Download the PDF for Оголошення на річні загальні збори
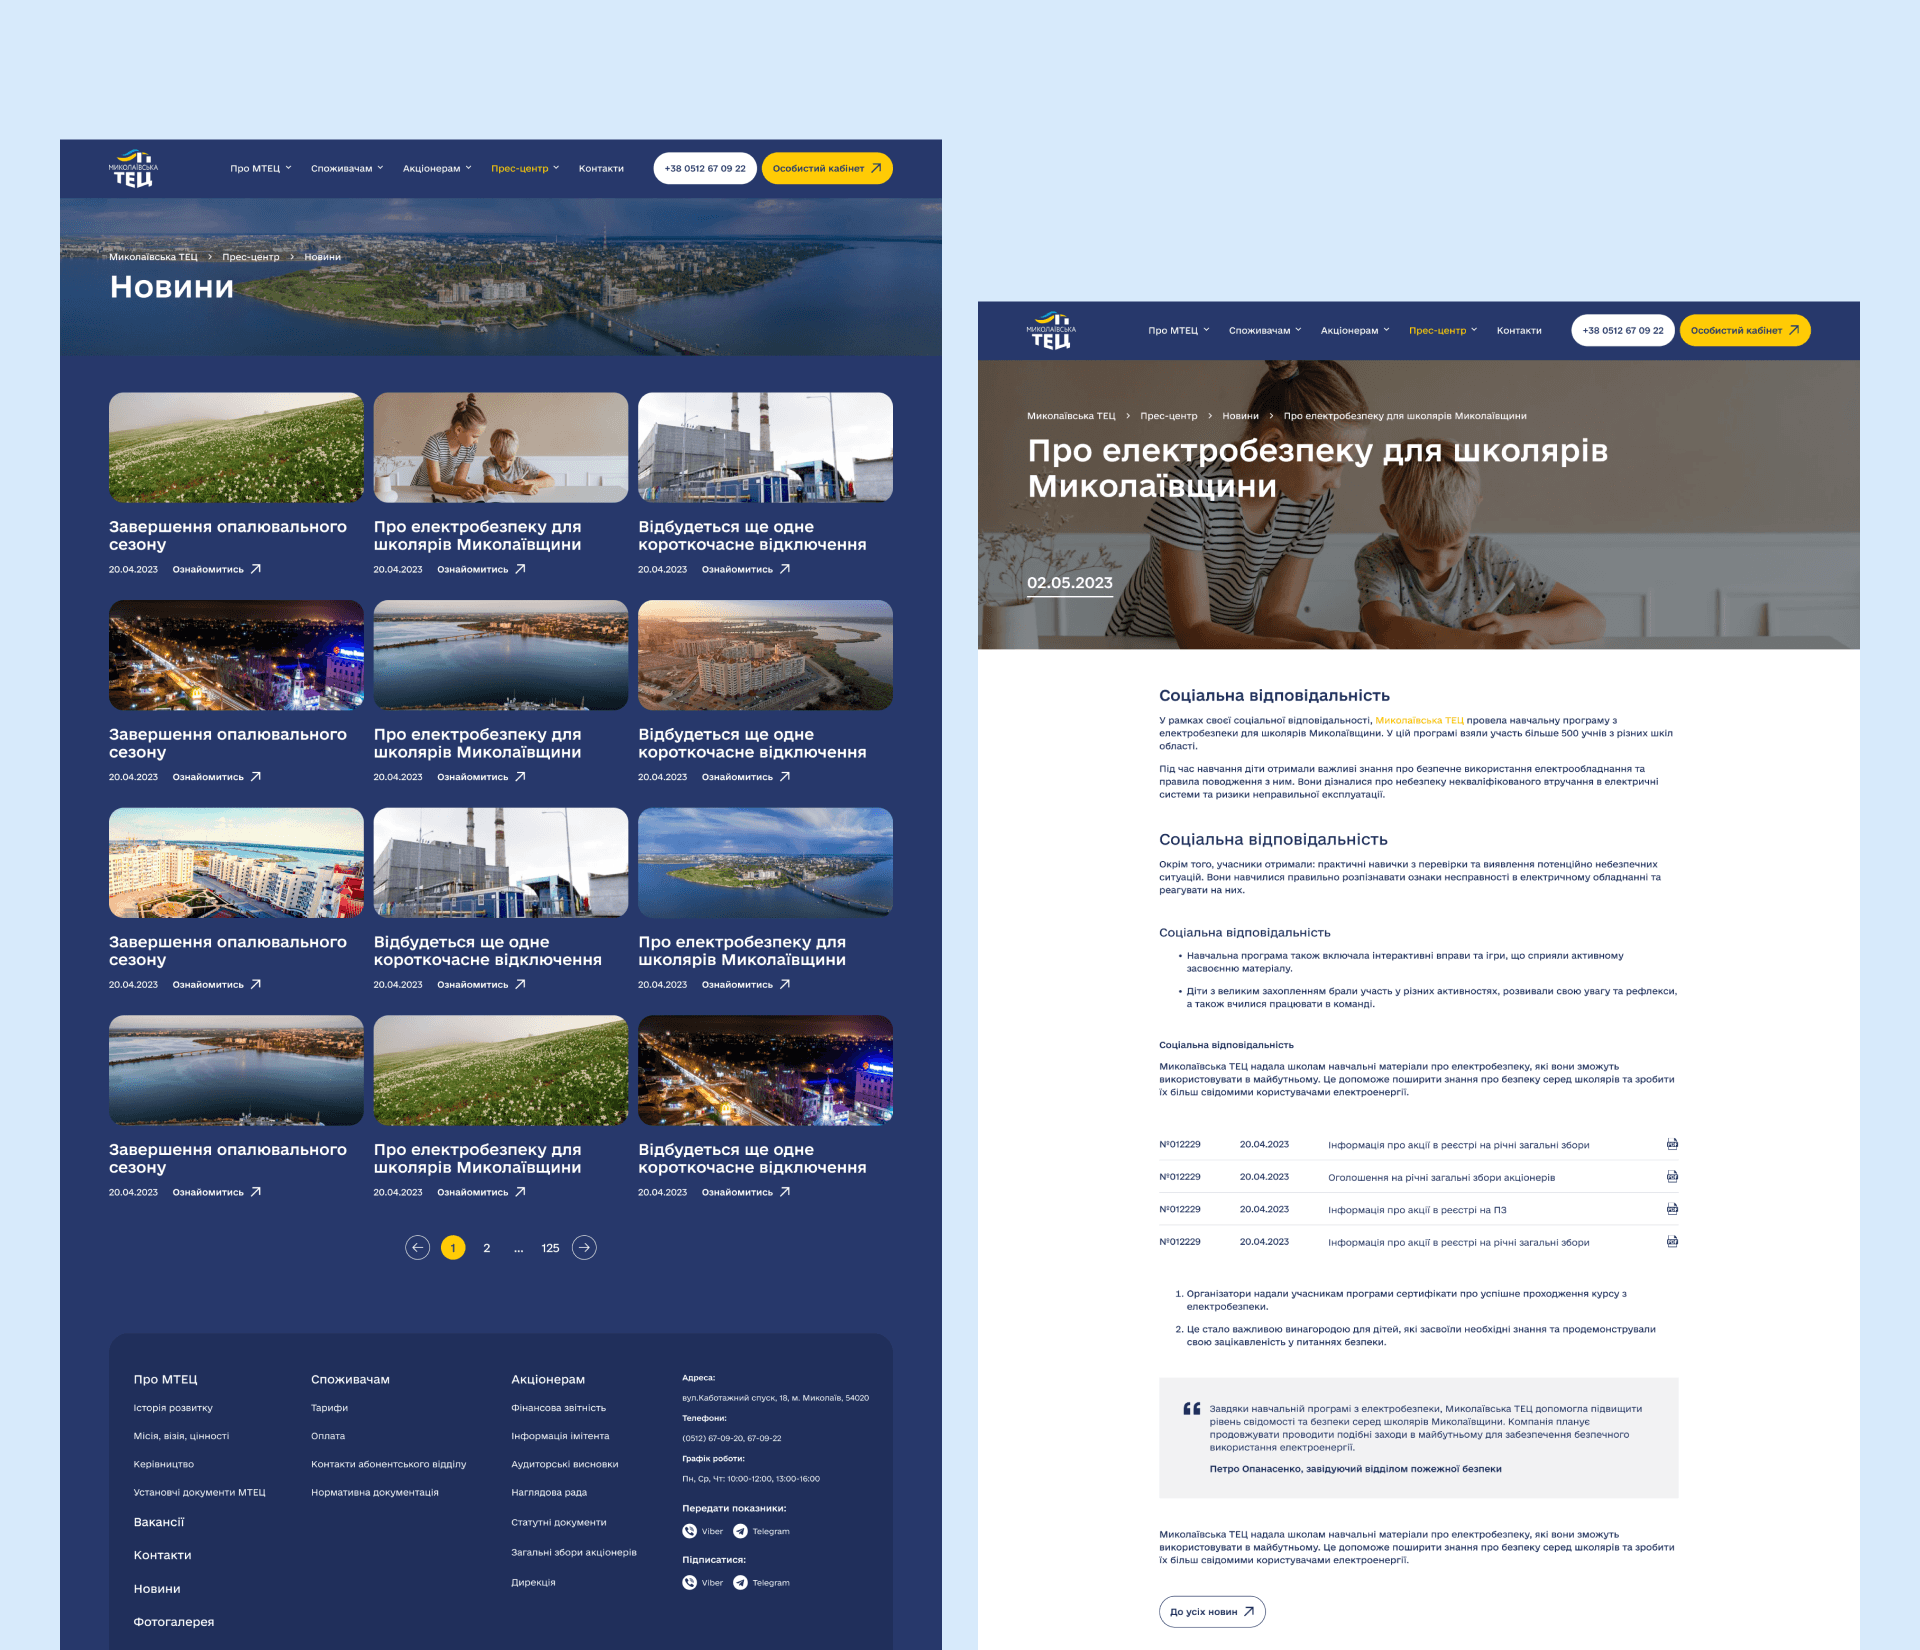The image size is (1920, 1650). [x=1671, y=1177]
